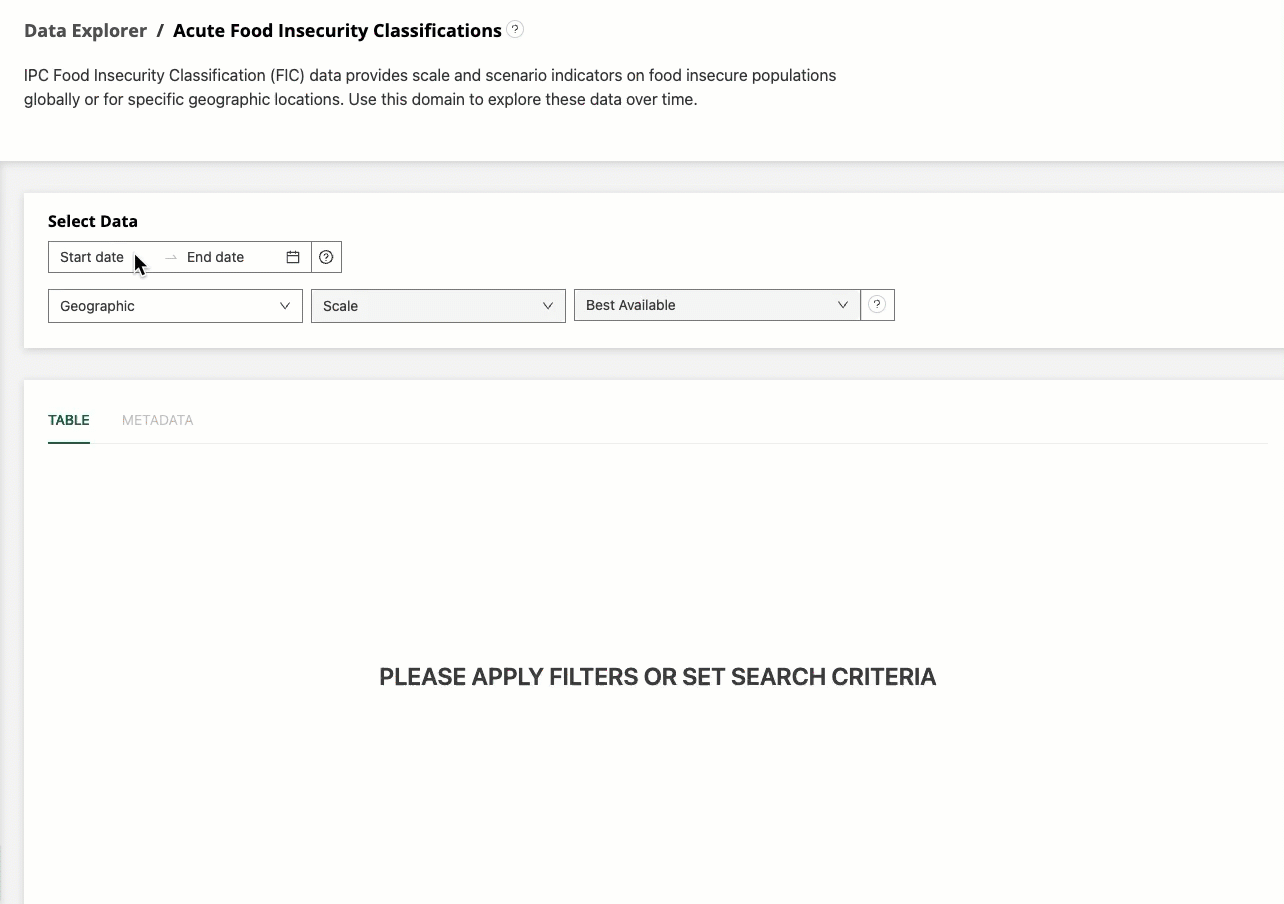Navigate back using the Data Explorer breadcrumb

(85, 30)
